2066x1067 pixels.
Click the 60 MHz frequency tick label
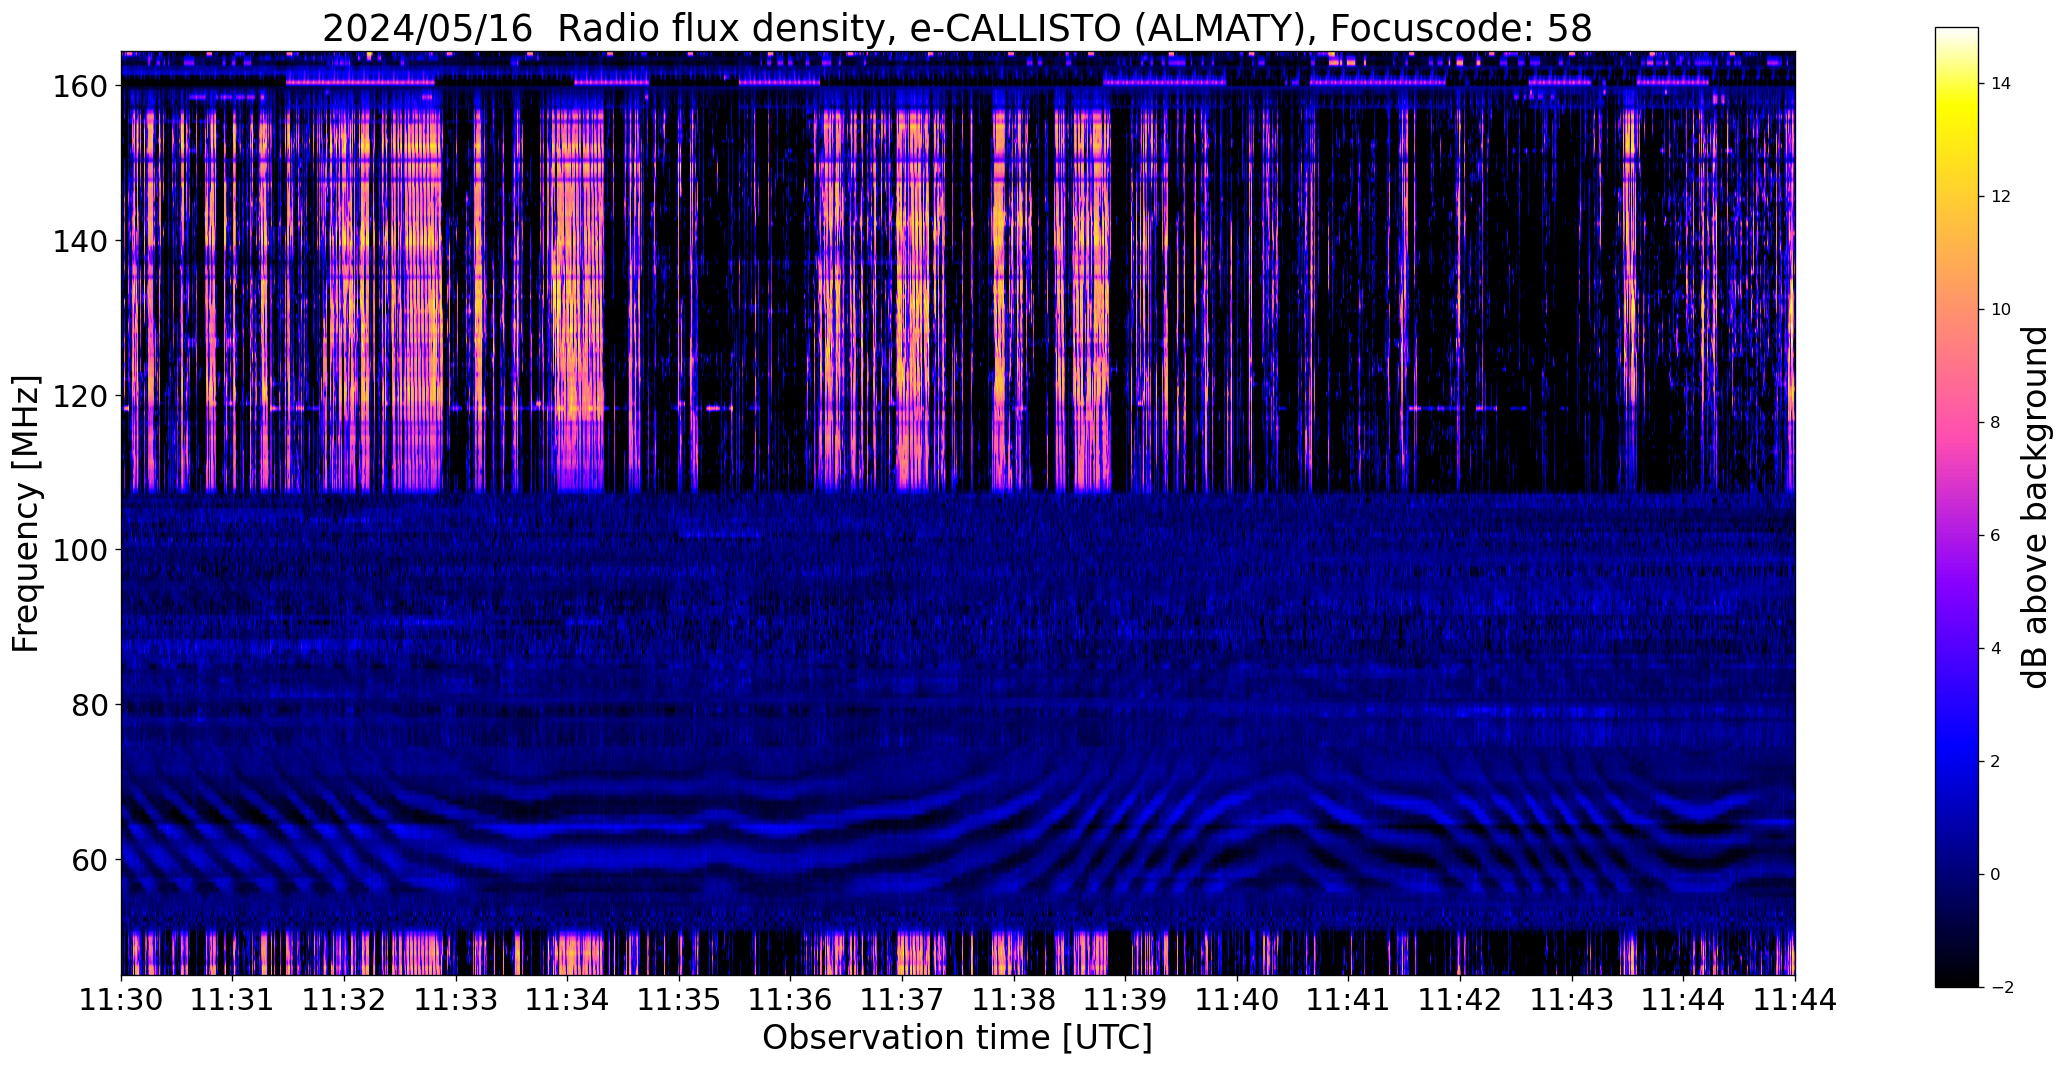pos(90,859)
